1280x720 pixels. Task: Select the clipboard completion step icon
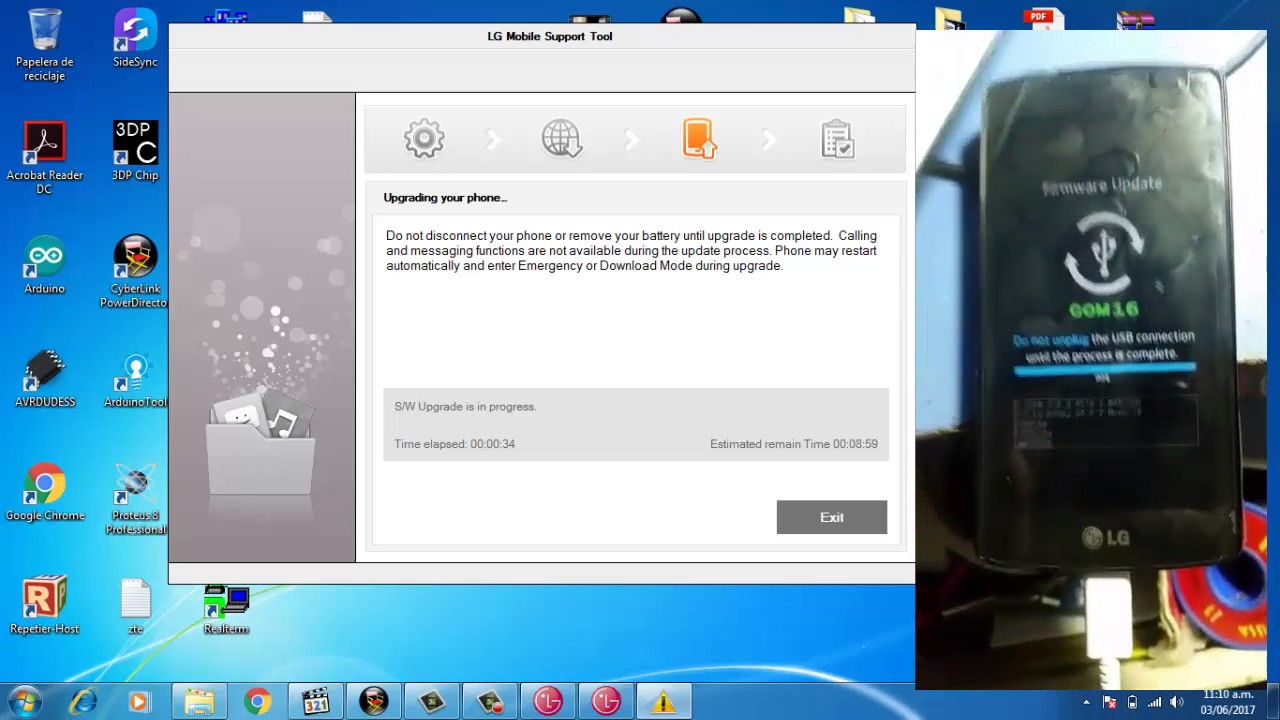837,139
